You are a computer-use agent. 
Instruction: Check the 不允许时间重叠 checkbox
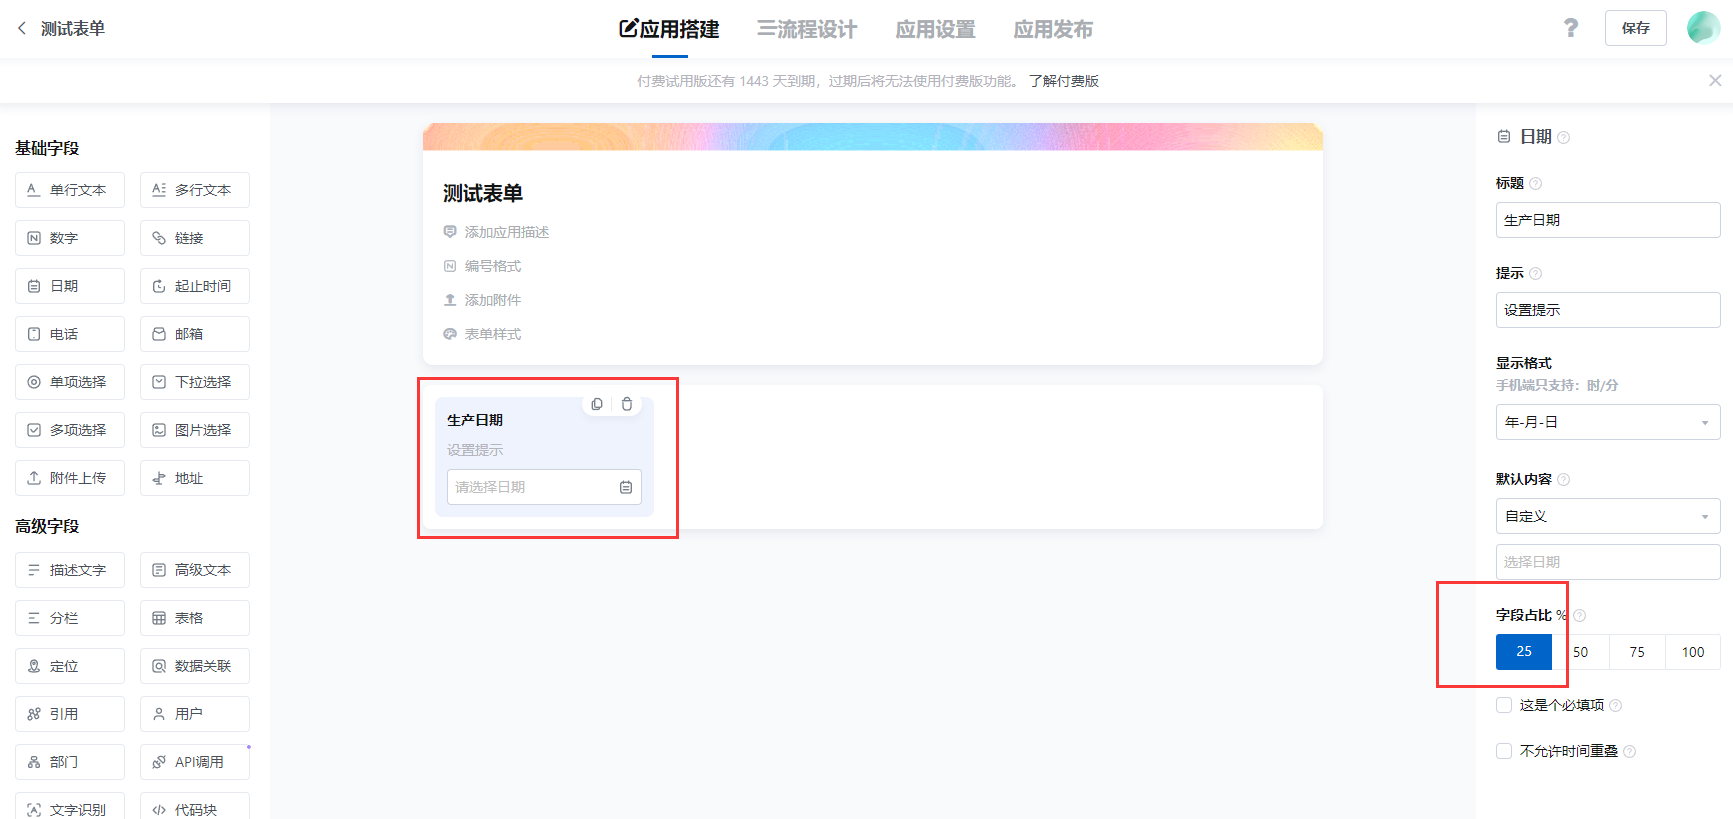pos(1504,751)
